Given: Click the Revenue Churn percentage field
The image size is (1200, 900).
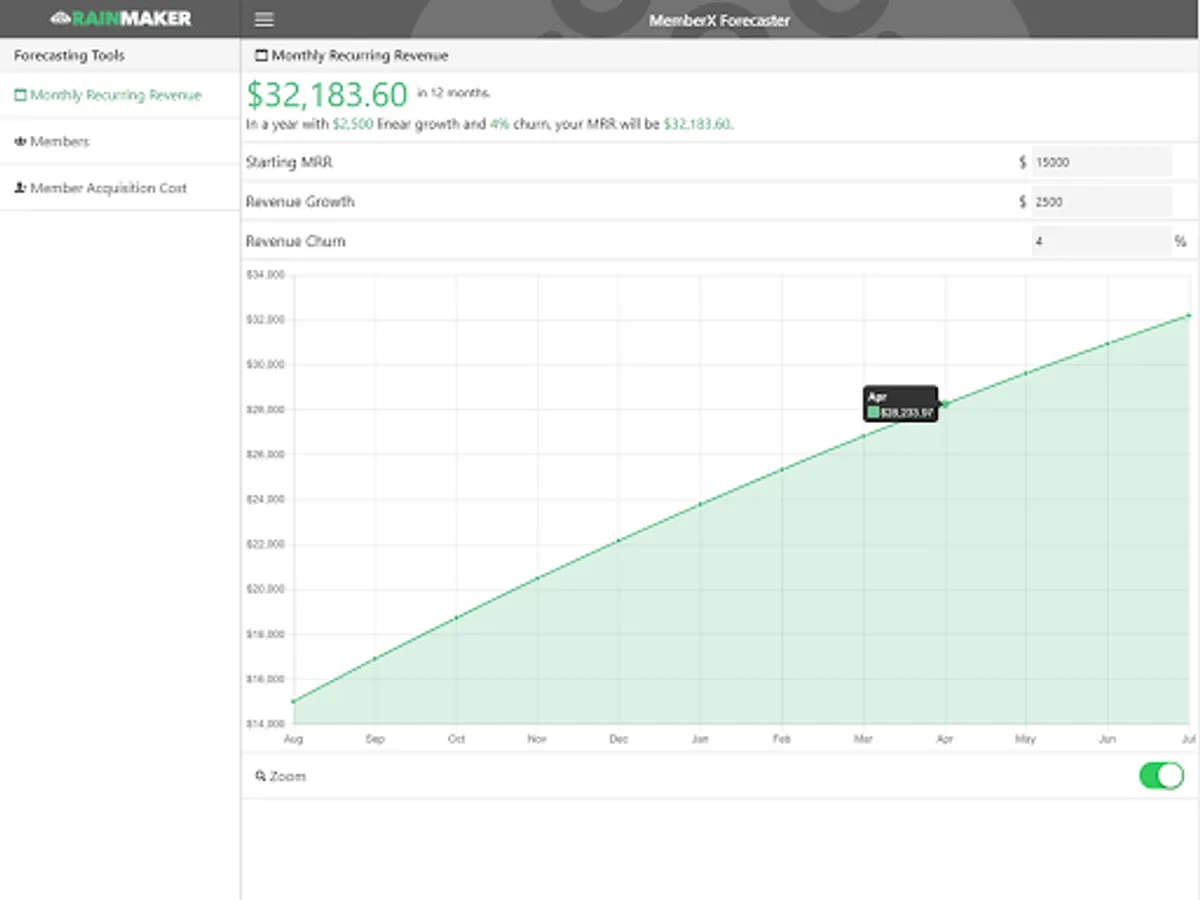Looking at the screenshot, I should click(x=1101, y=241).
